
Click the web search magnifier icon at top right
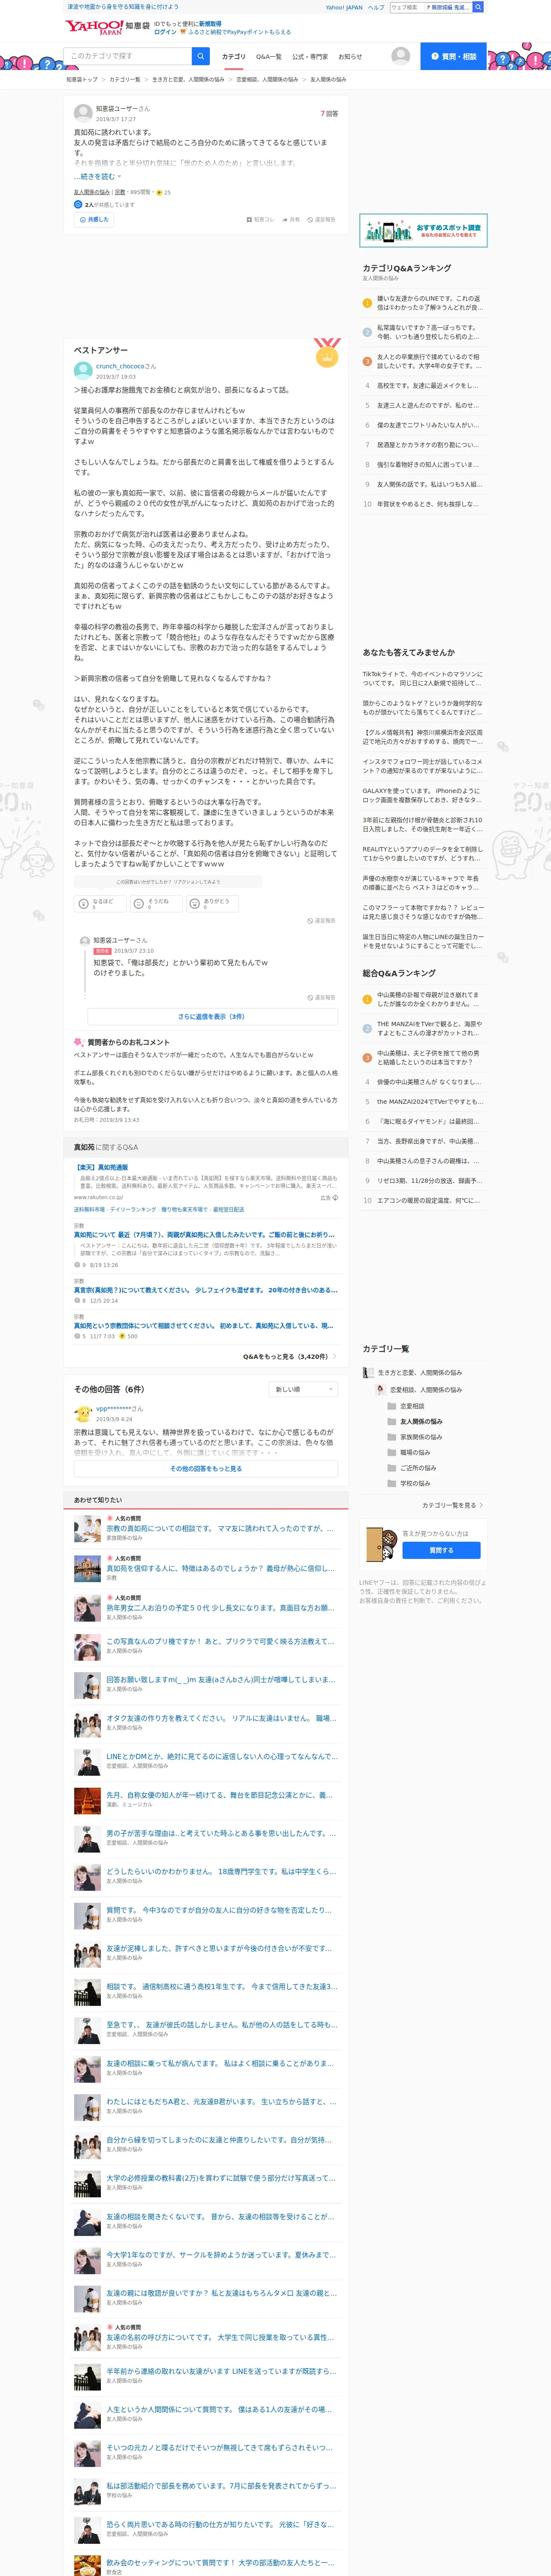coord(478,7)
